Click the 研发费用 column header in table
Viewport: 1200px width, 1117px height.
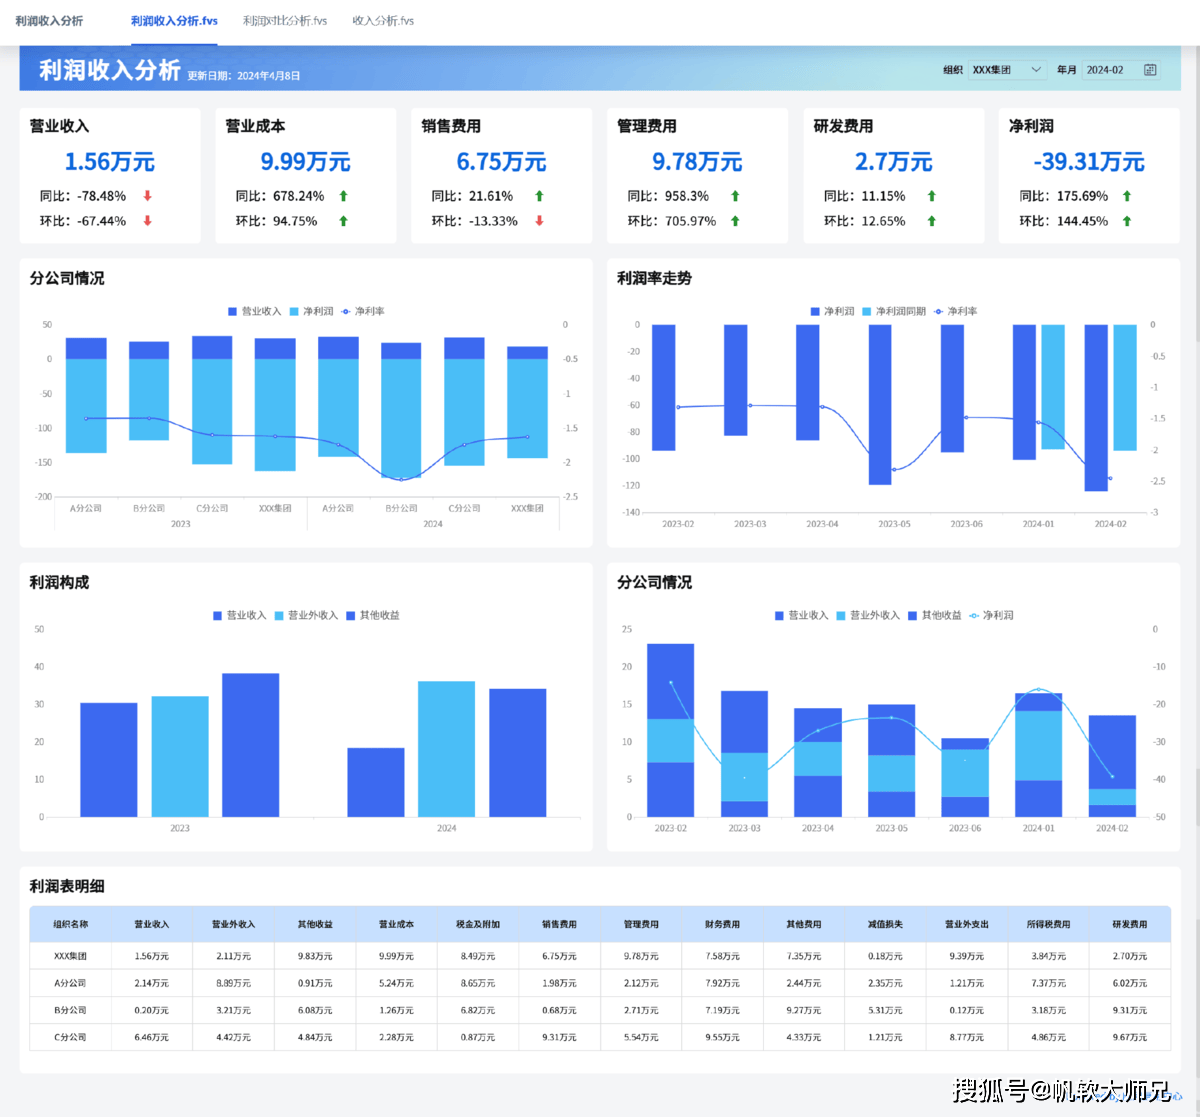1130,924
